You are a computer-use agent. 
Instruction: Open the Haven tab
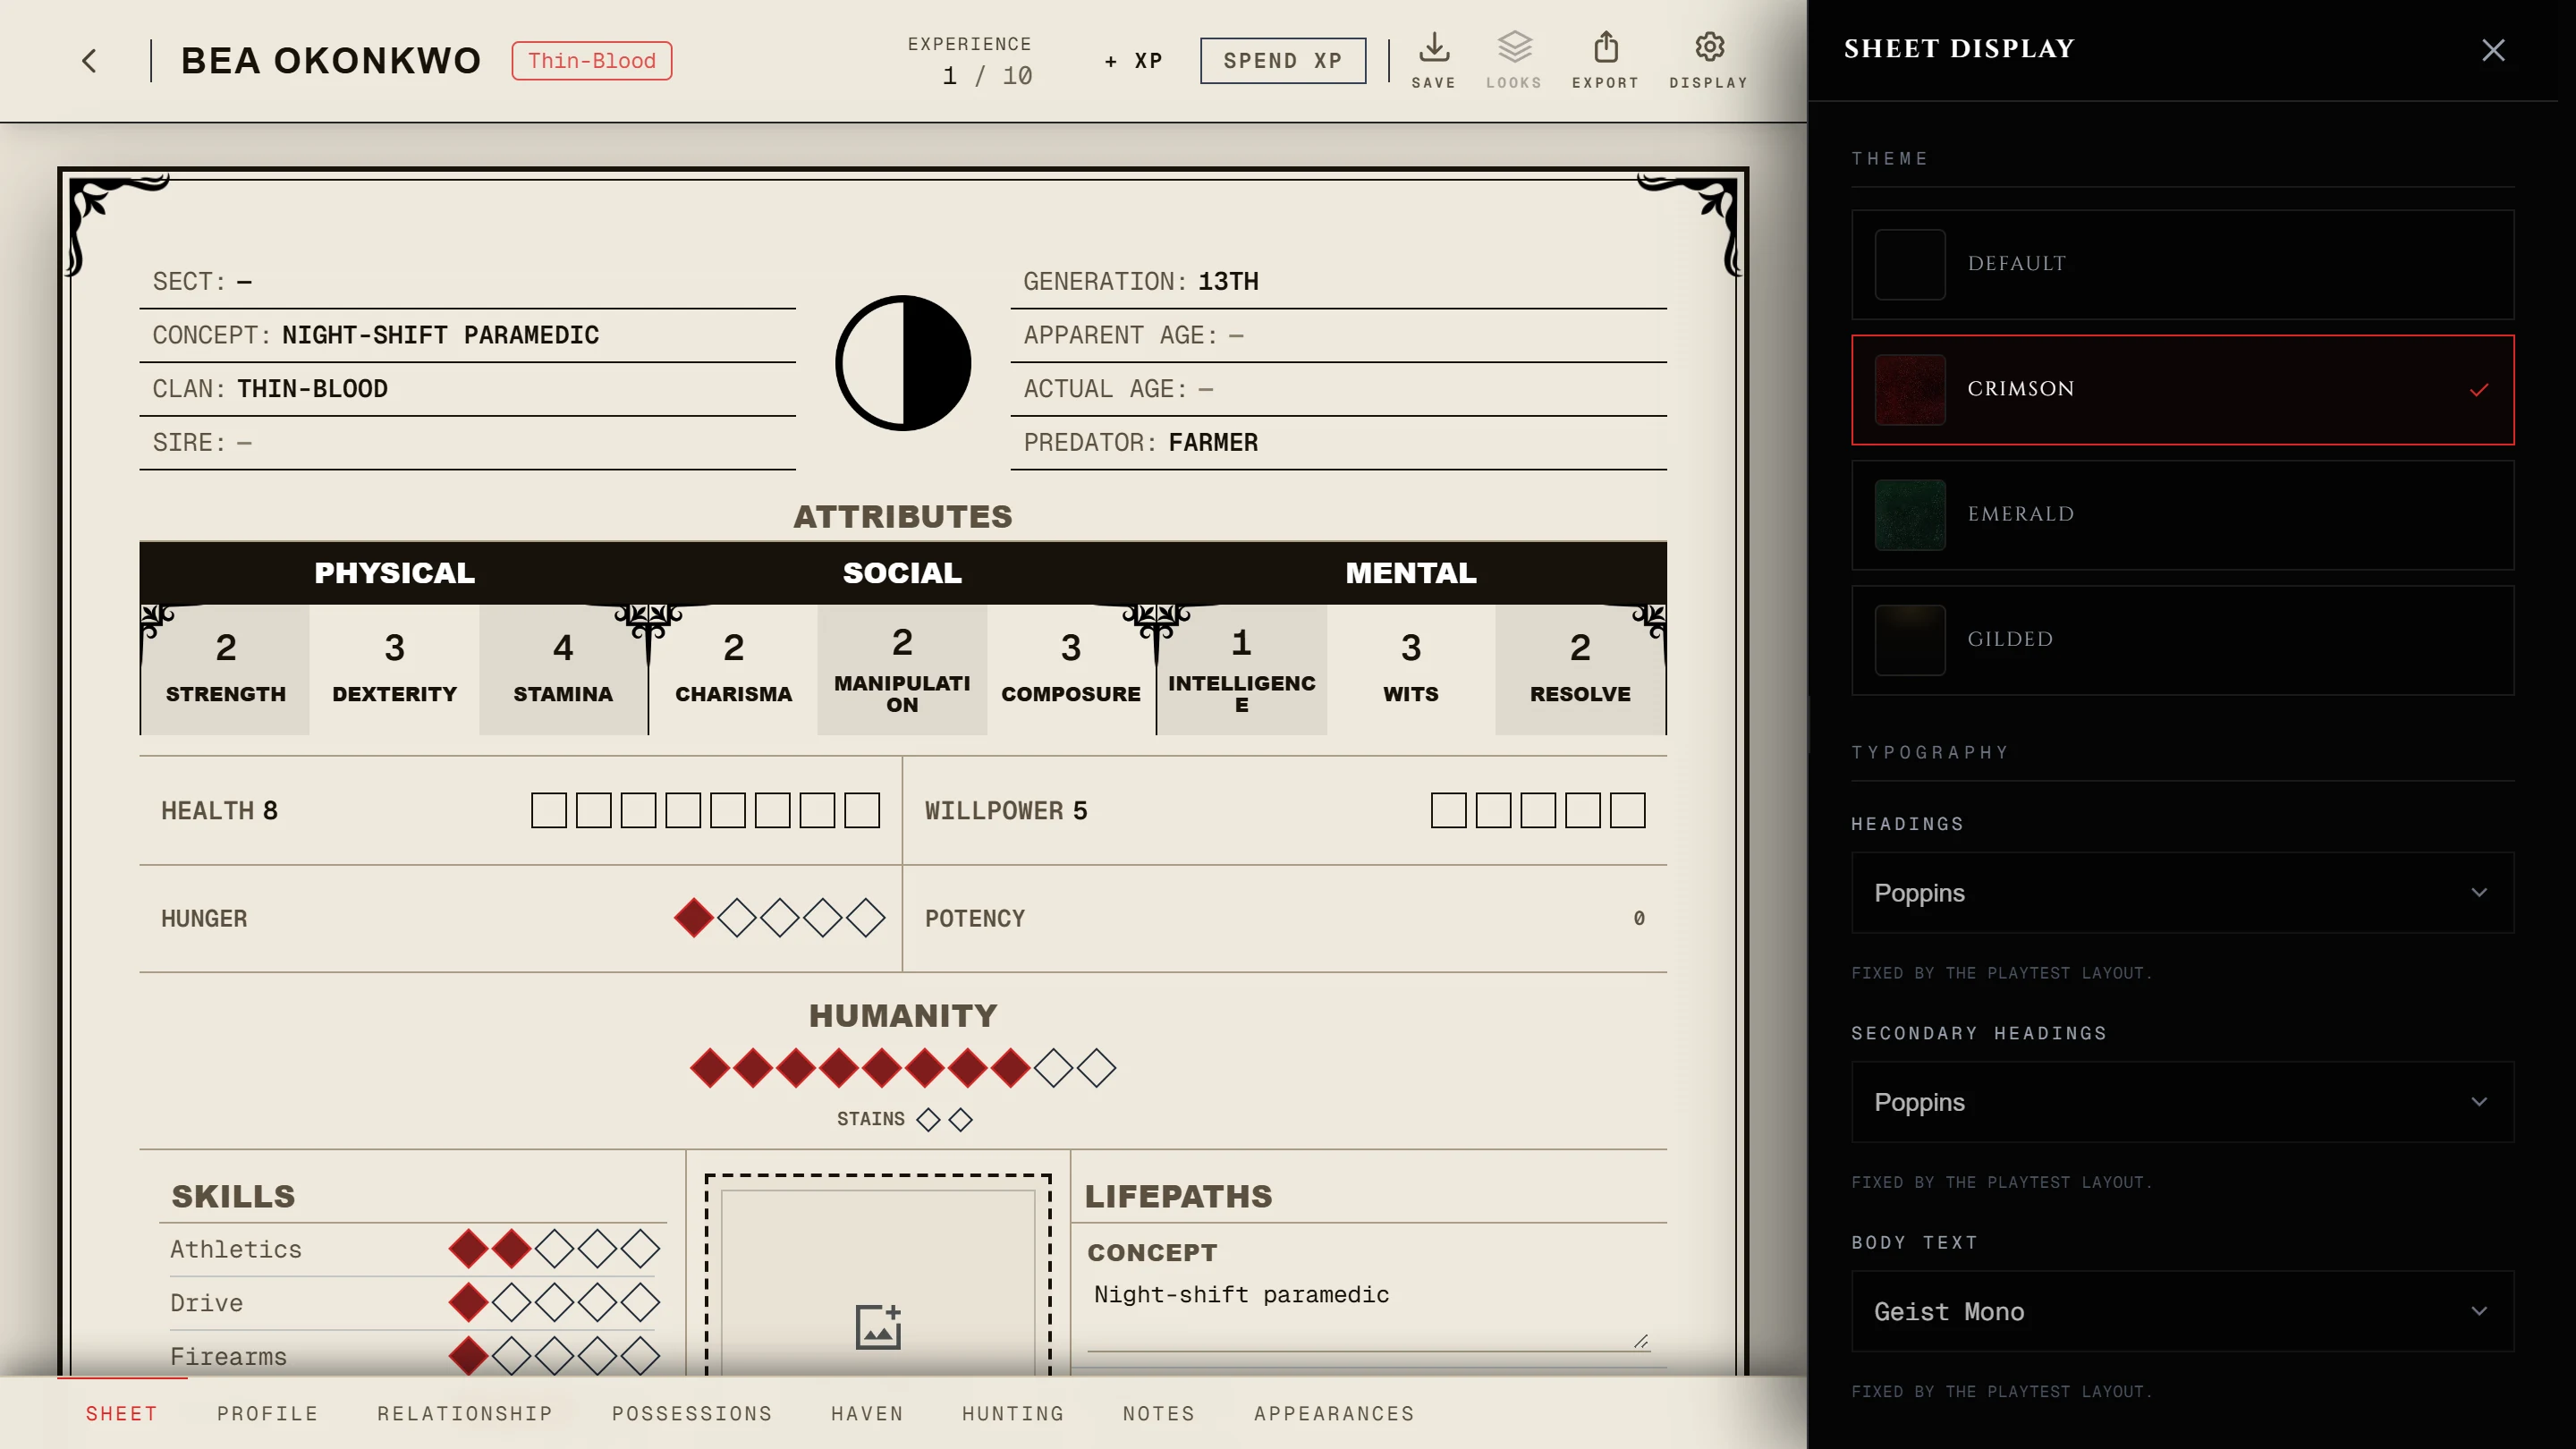click(867, 1413)
